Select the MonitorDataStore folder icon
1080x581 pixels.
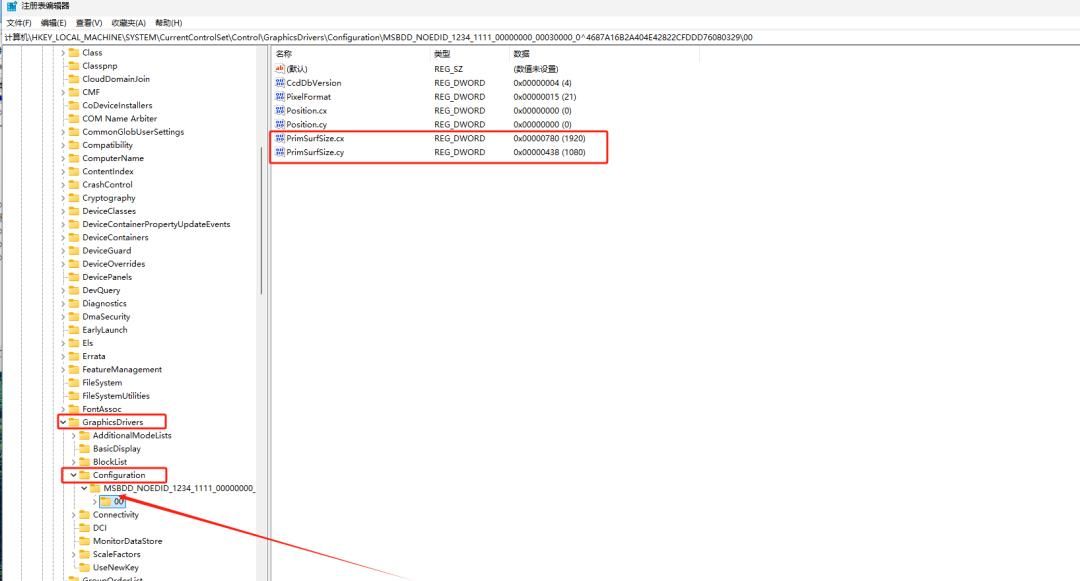point(85,541)
